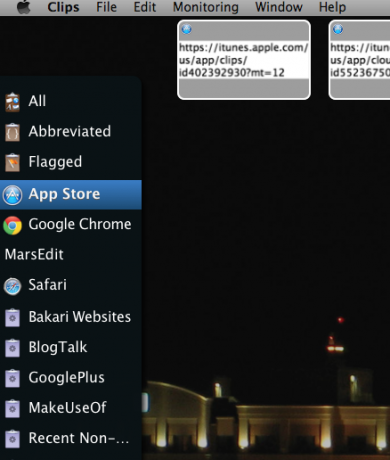Click the BlogTalk clipboard icon

pyautogui.click(x=12, y=348)
